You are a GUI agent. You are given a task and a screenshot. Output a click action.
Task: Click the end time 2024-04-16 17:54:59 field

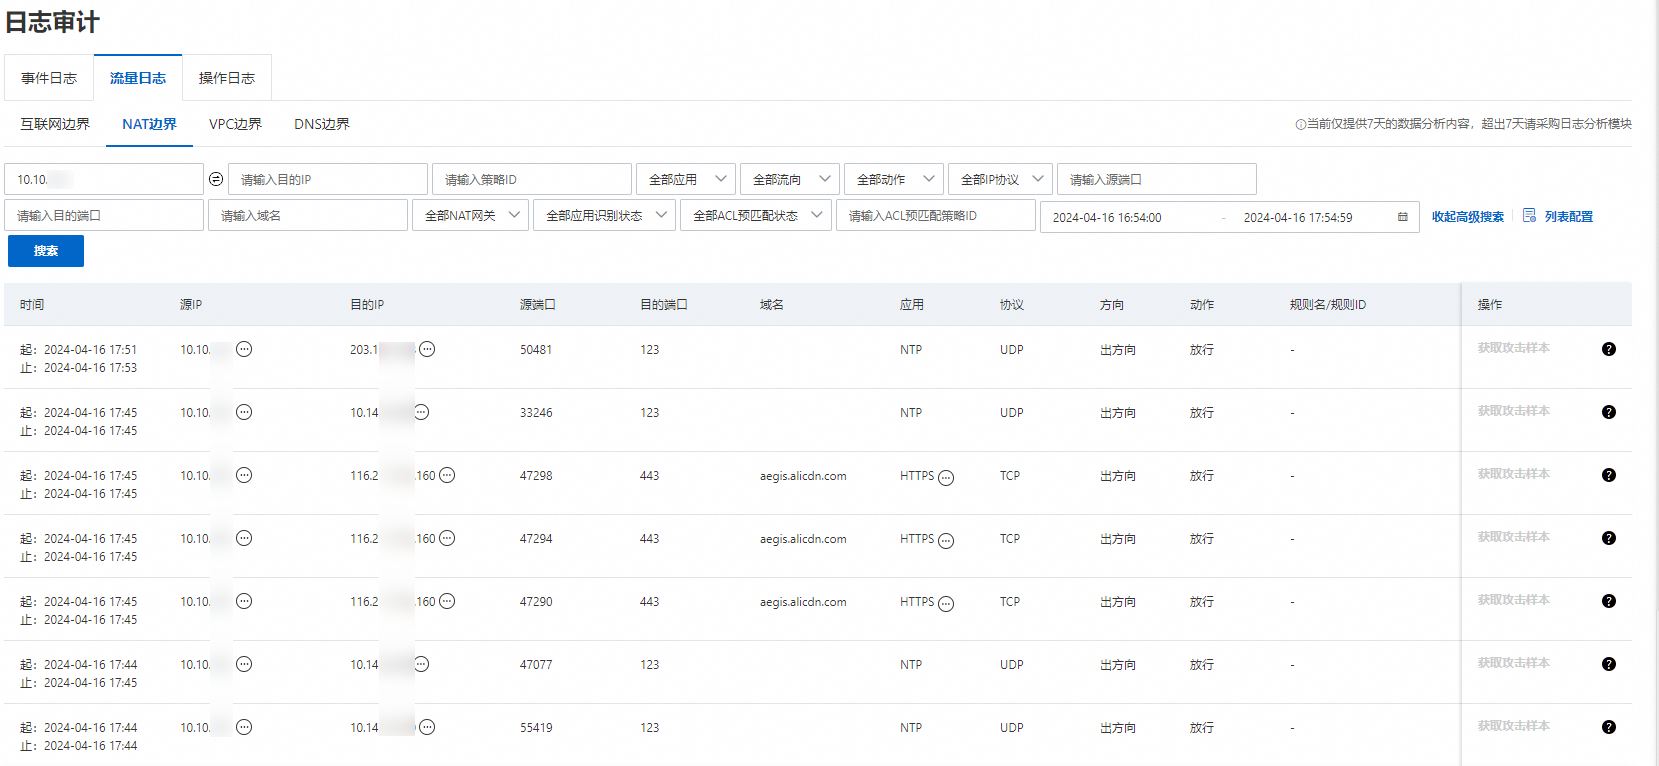click(x=1298, y=217)
